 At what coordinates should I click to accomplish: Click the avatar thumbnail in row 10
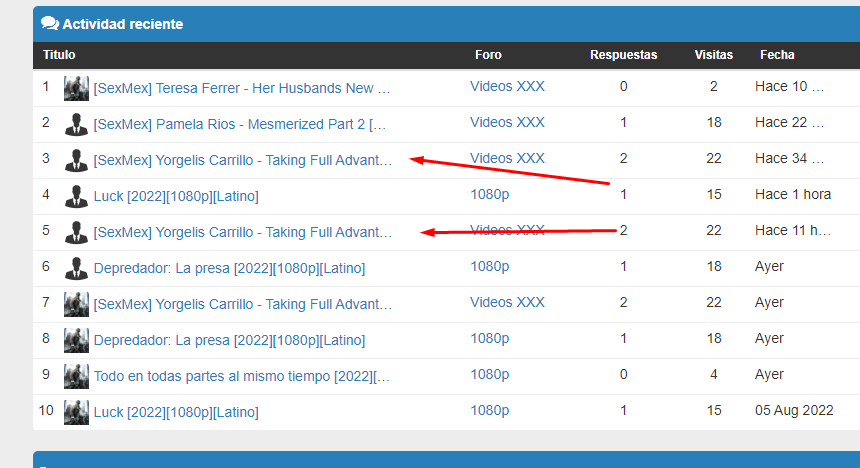[x=76, y=412]
